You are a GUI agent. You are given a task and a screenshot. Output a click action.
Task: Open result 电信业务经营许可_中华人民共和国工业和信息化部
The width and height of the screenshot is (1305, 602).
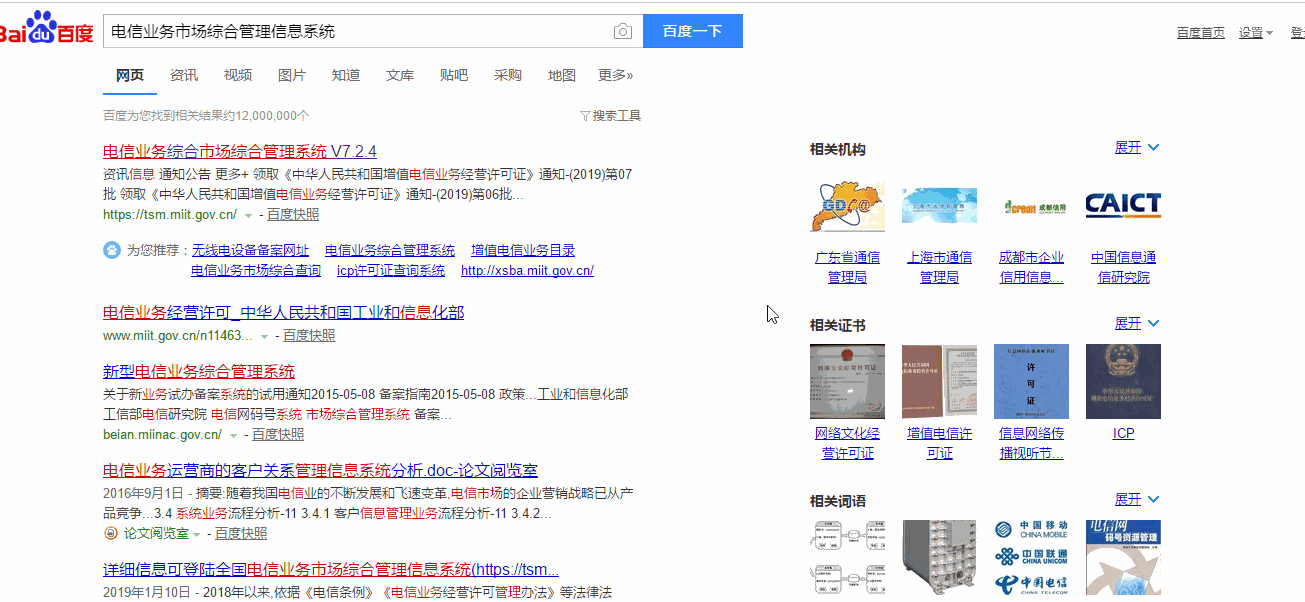coord(284,313)
